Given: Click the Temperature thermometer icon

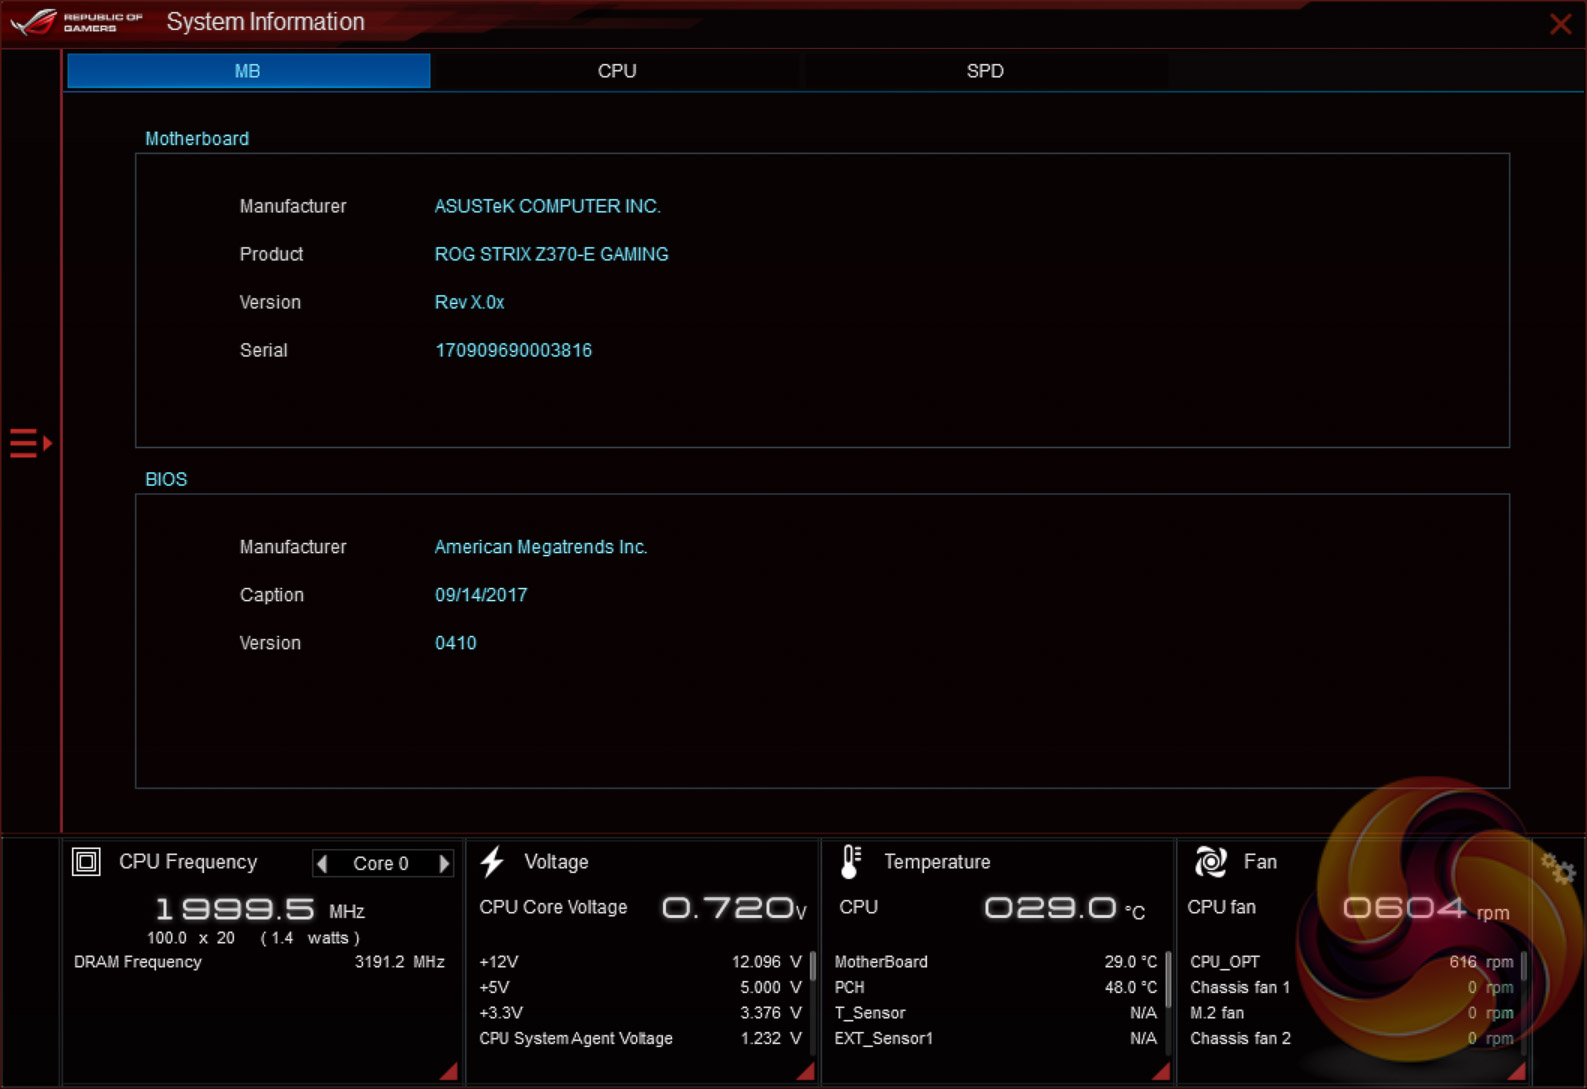Looking at the screenshot, I should (850, 861).
